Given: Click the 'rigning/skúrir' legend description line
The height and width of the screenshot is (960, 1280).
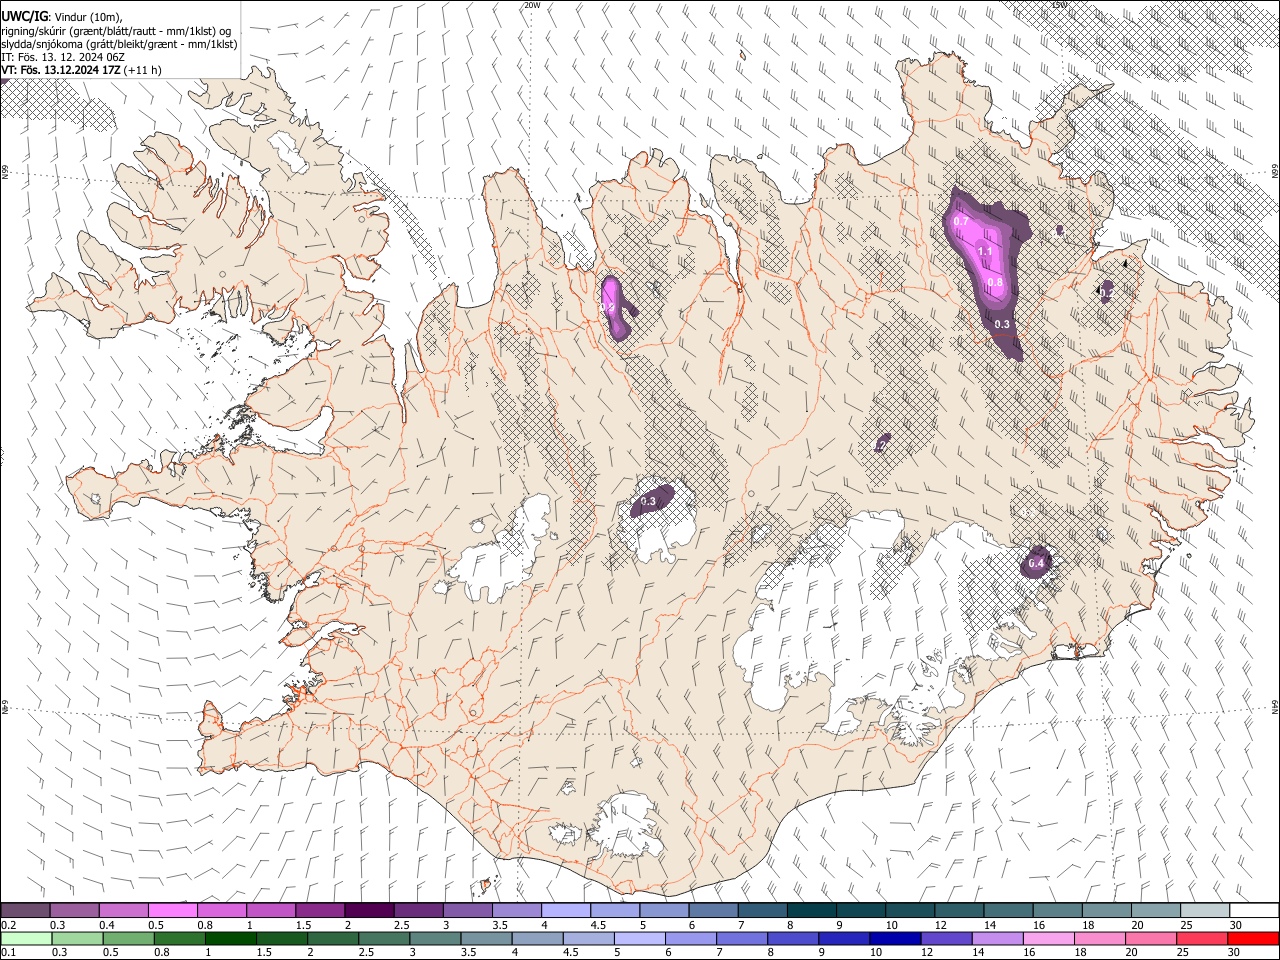Looking at the screenshot, I should (x=116, y=31).
